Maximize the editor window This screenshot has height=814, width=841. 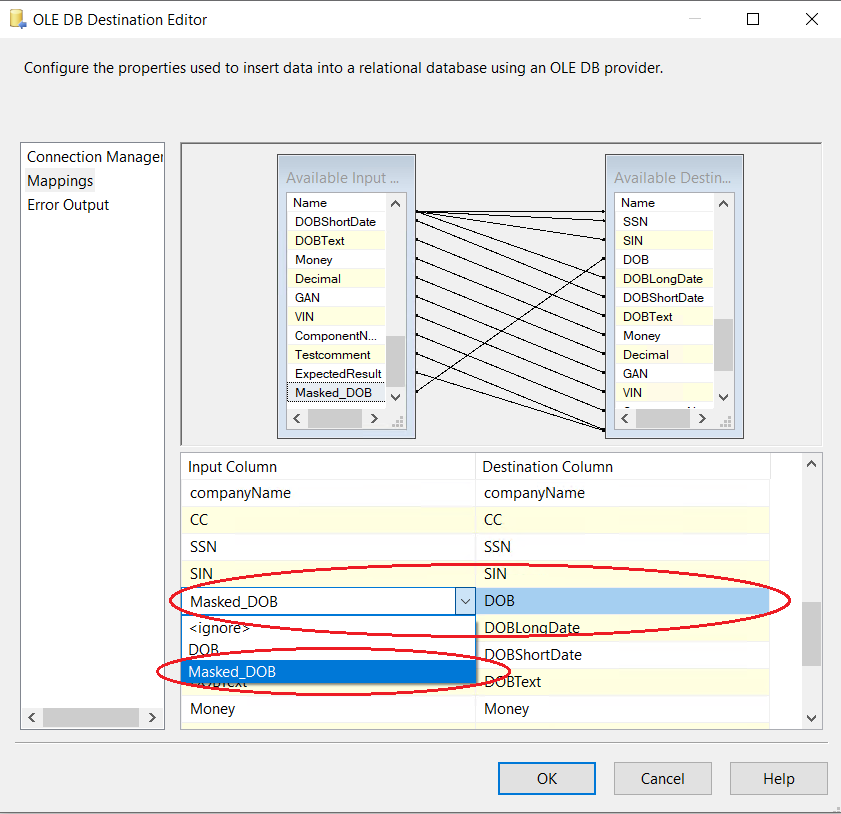click(x=753, y=19)
